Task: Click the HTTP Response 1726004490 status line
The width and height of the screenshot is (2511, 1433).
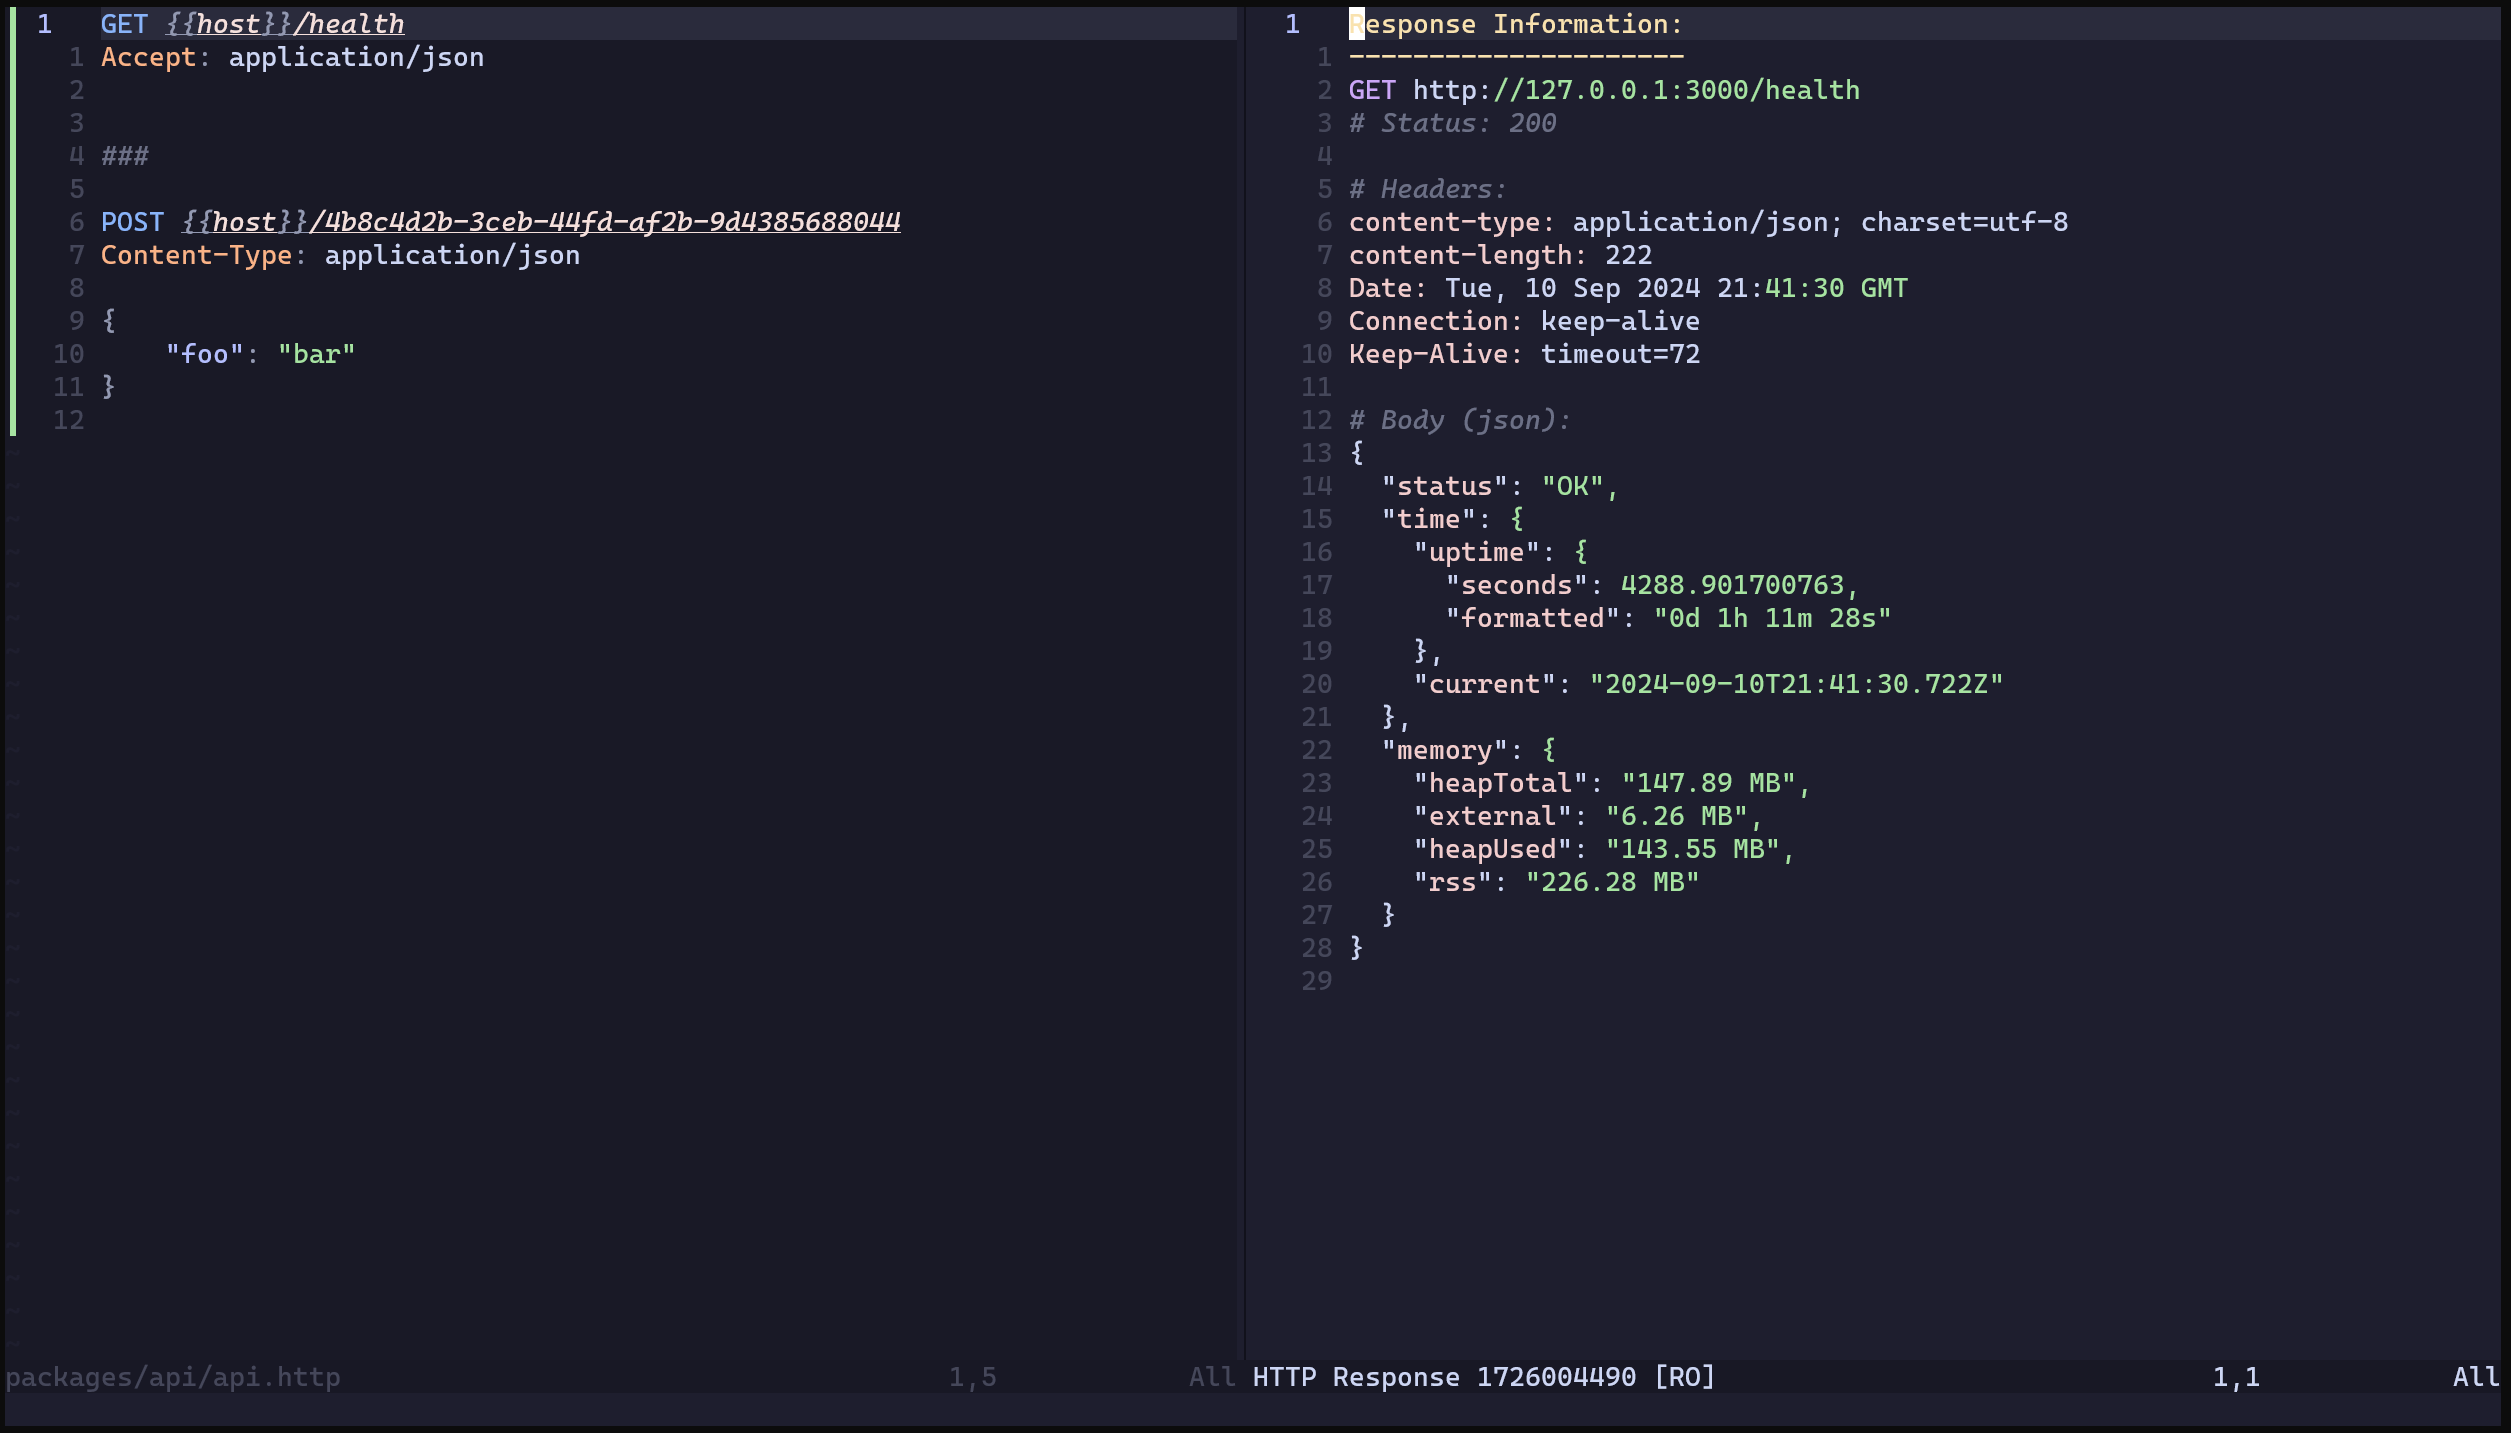Action: (x=1484, y=1377)
